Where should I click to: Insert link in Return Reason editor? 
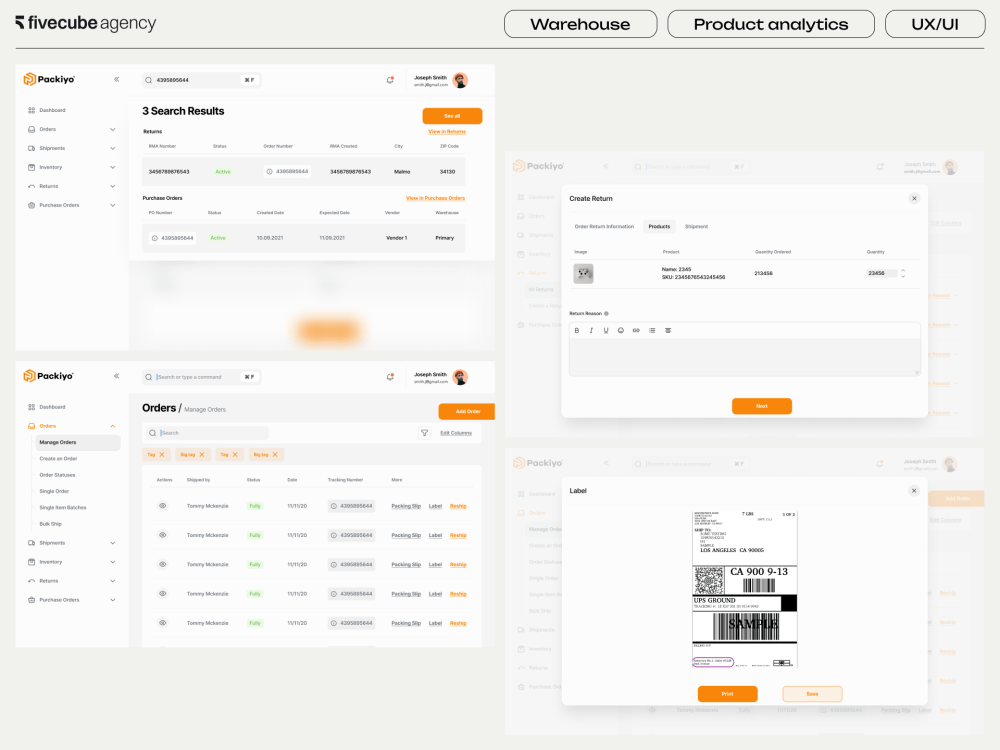(x=636, y=330)
